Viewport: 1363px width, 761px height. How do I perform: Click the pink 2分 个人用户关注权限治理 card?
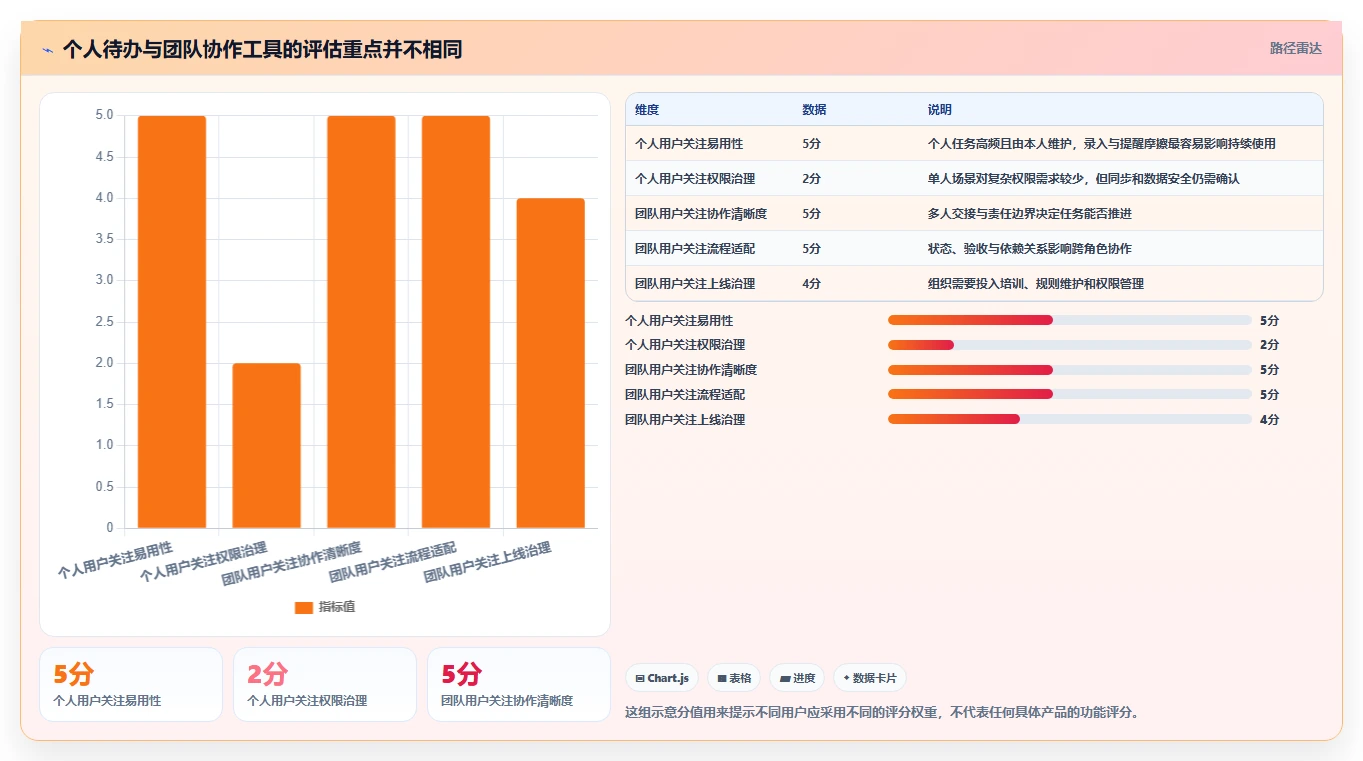tap(325, 685)
